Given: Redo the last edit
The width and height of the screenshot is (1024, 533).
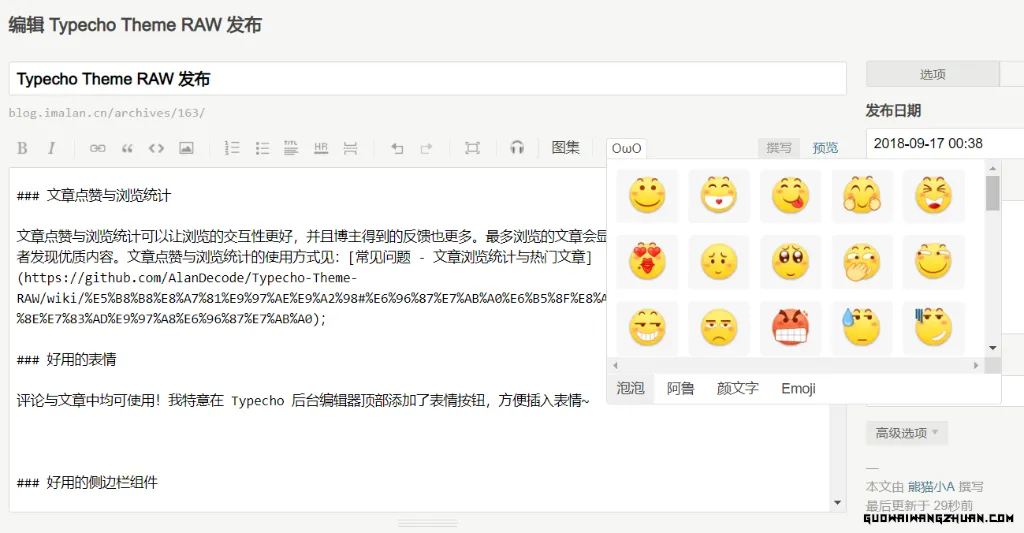Looking at the screenshot, I should (426, 148).
